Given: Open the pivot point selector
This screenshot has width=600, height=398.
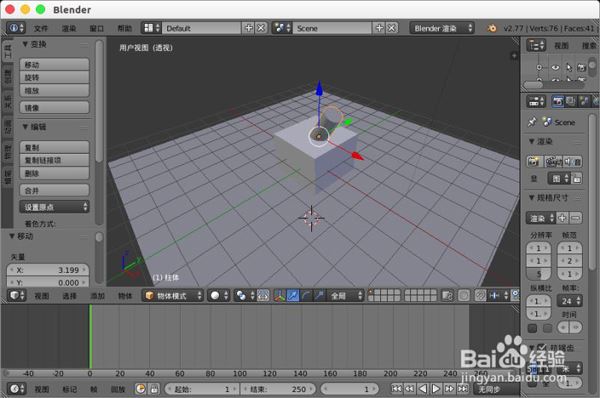Looking at the screenshot, I should tap(244, 295).
